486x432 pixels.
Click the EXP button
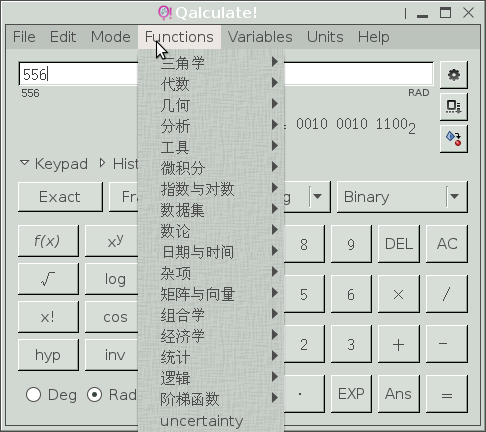click(x=351, y=394)
